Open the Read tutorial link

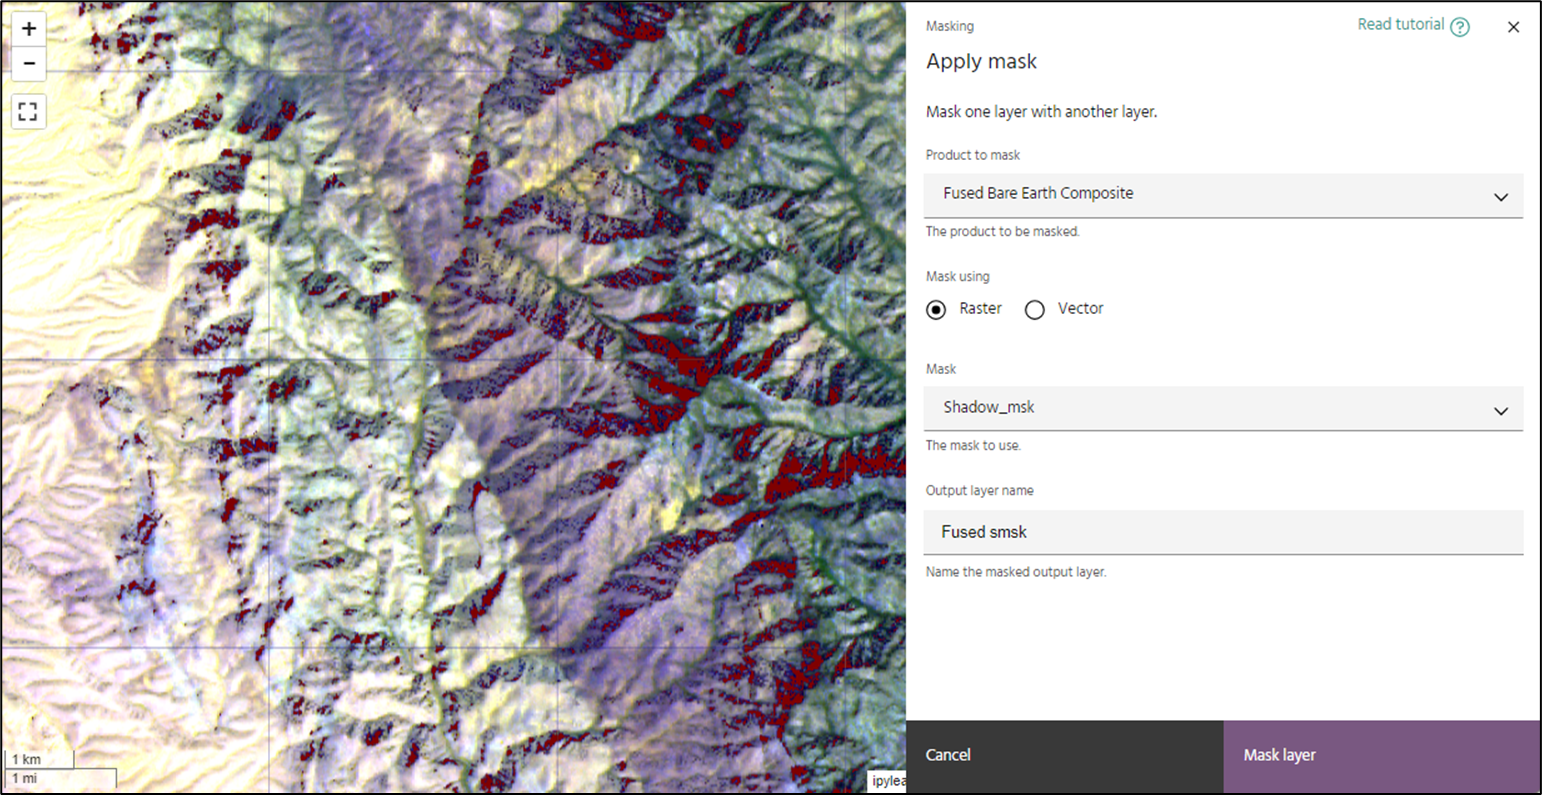1400,25
